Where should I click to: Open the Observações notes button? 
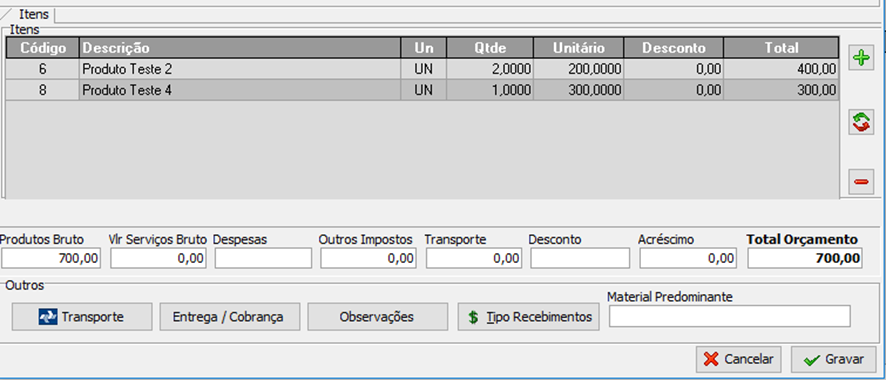pos(377,317)
